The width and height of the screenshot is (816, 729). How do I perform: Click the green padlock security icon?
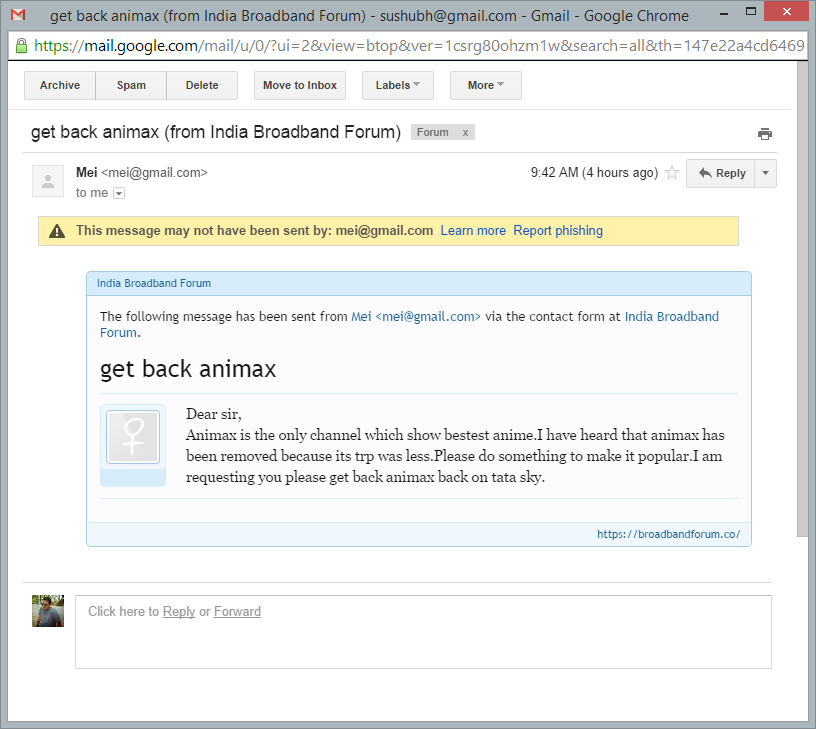[21, 46]
